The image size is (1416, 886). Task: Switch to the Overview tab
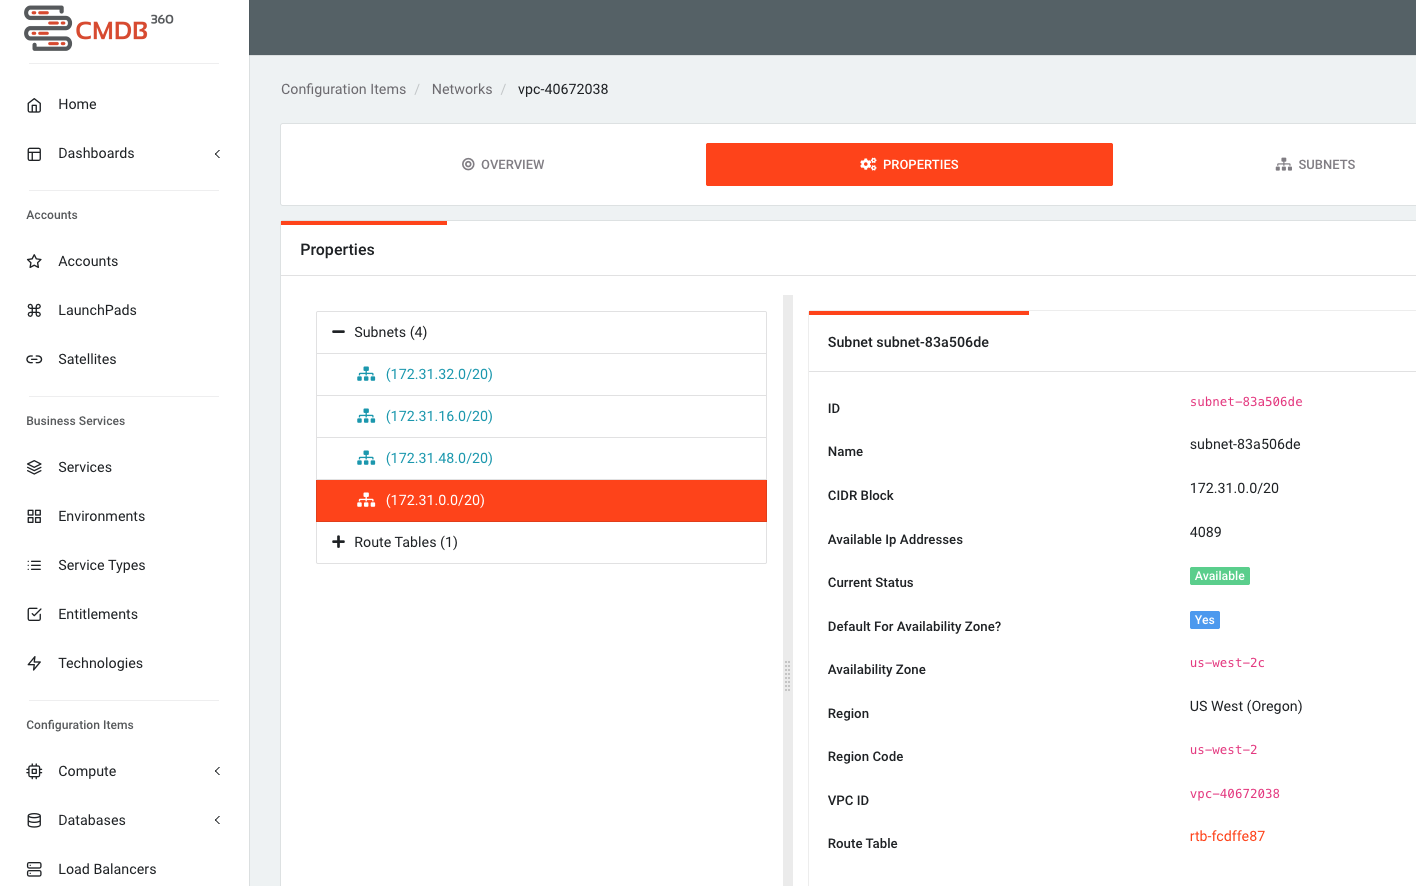pyautogui.click(x=503, y=165)
